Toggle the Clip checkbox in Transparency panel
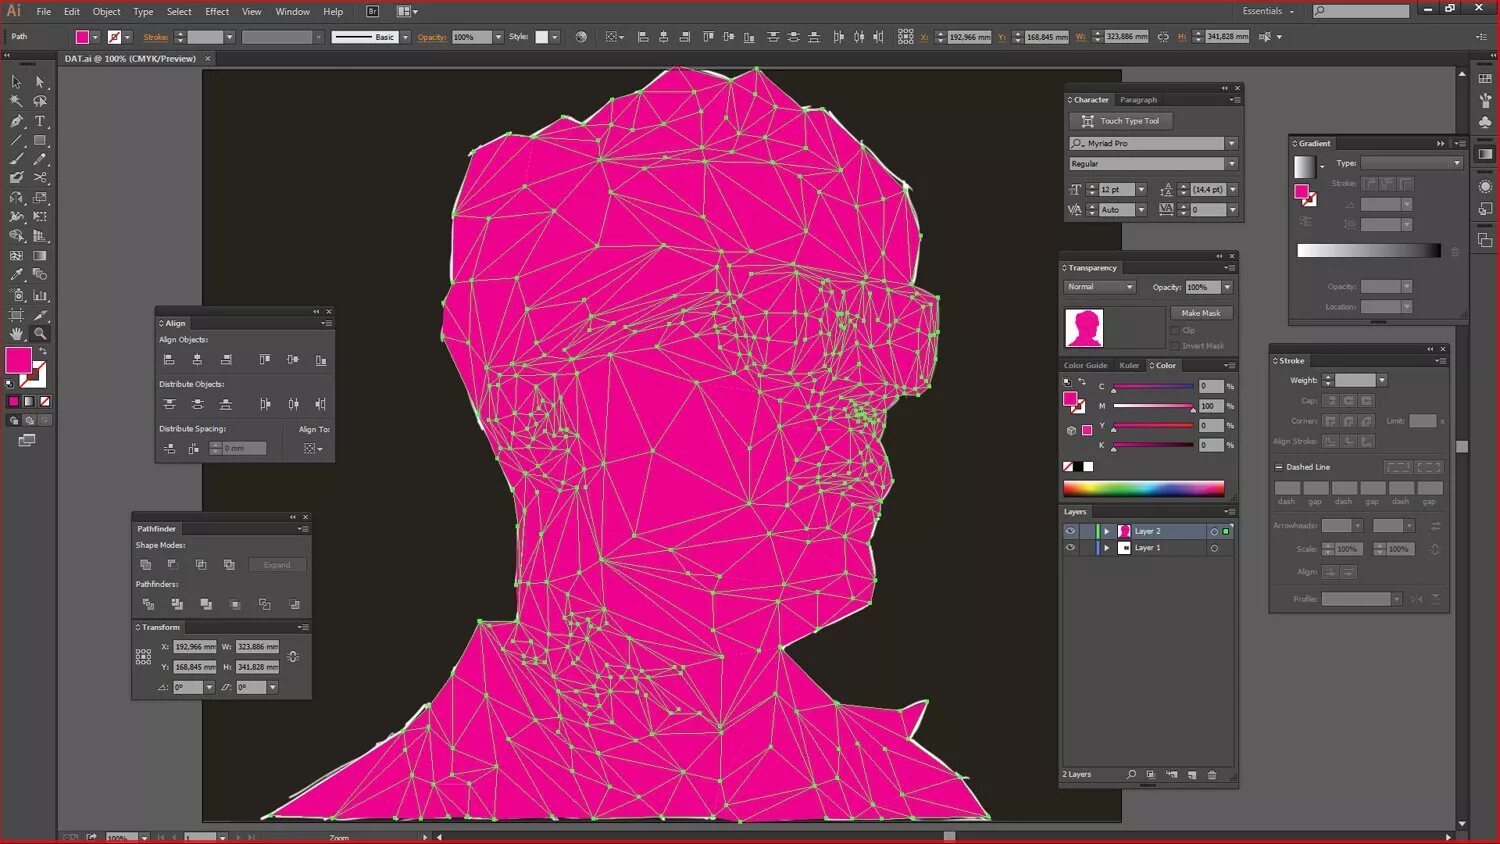1500x844 pixels. coord(1175,330)
